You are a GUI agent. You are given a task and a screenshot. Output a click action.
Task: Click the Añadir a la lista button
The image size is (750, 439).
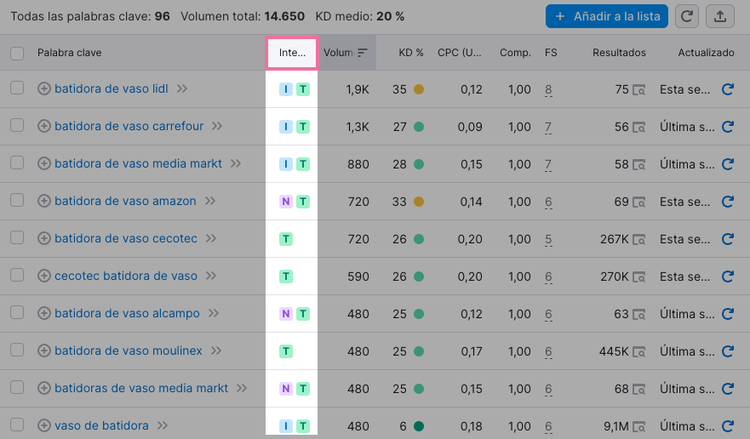click(607, 16)
